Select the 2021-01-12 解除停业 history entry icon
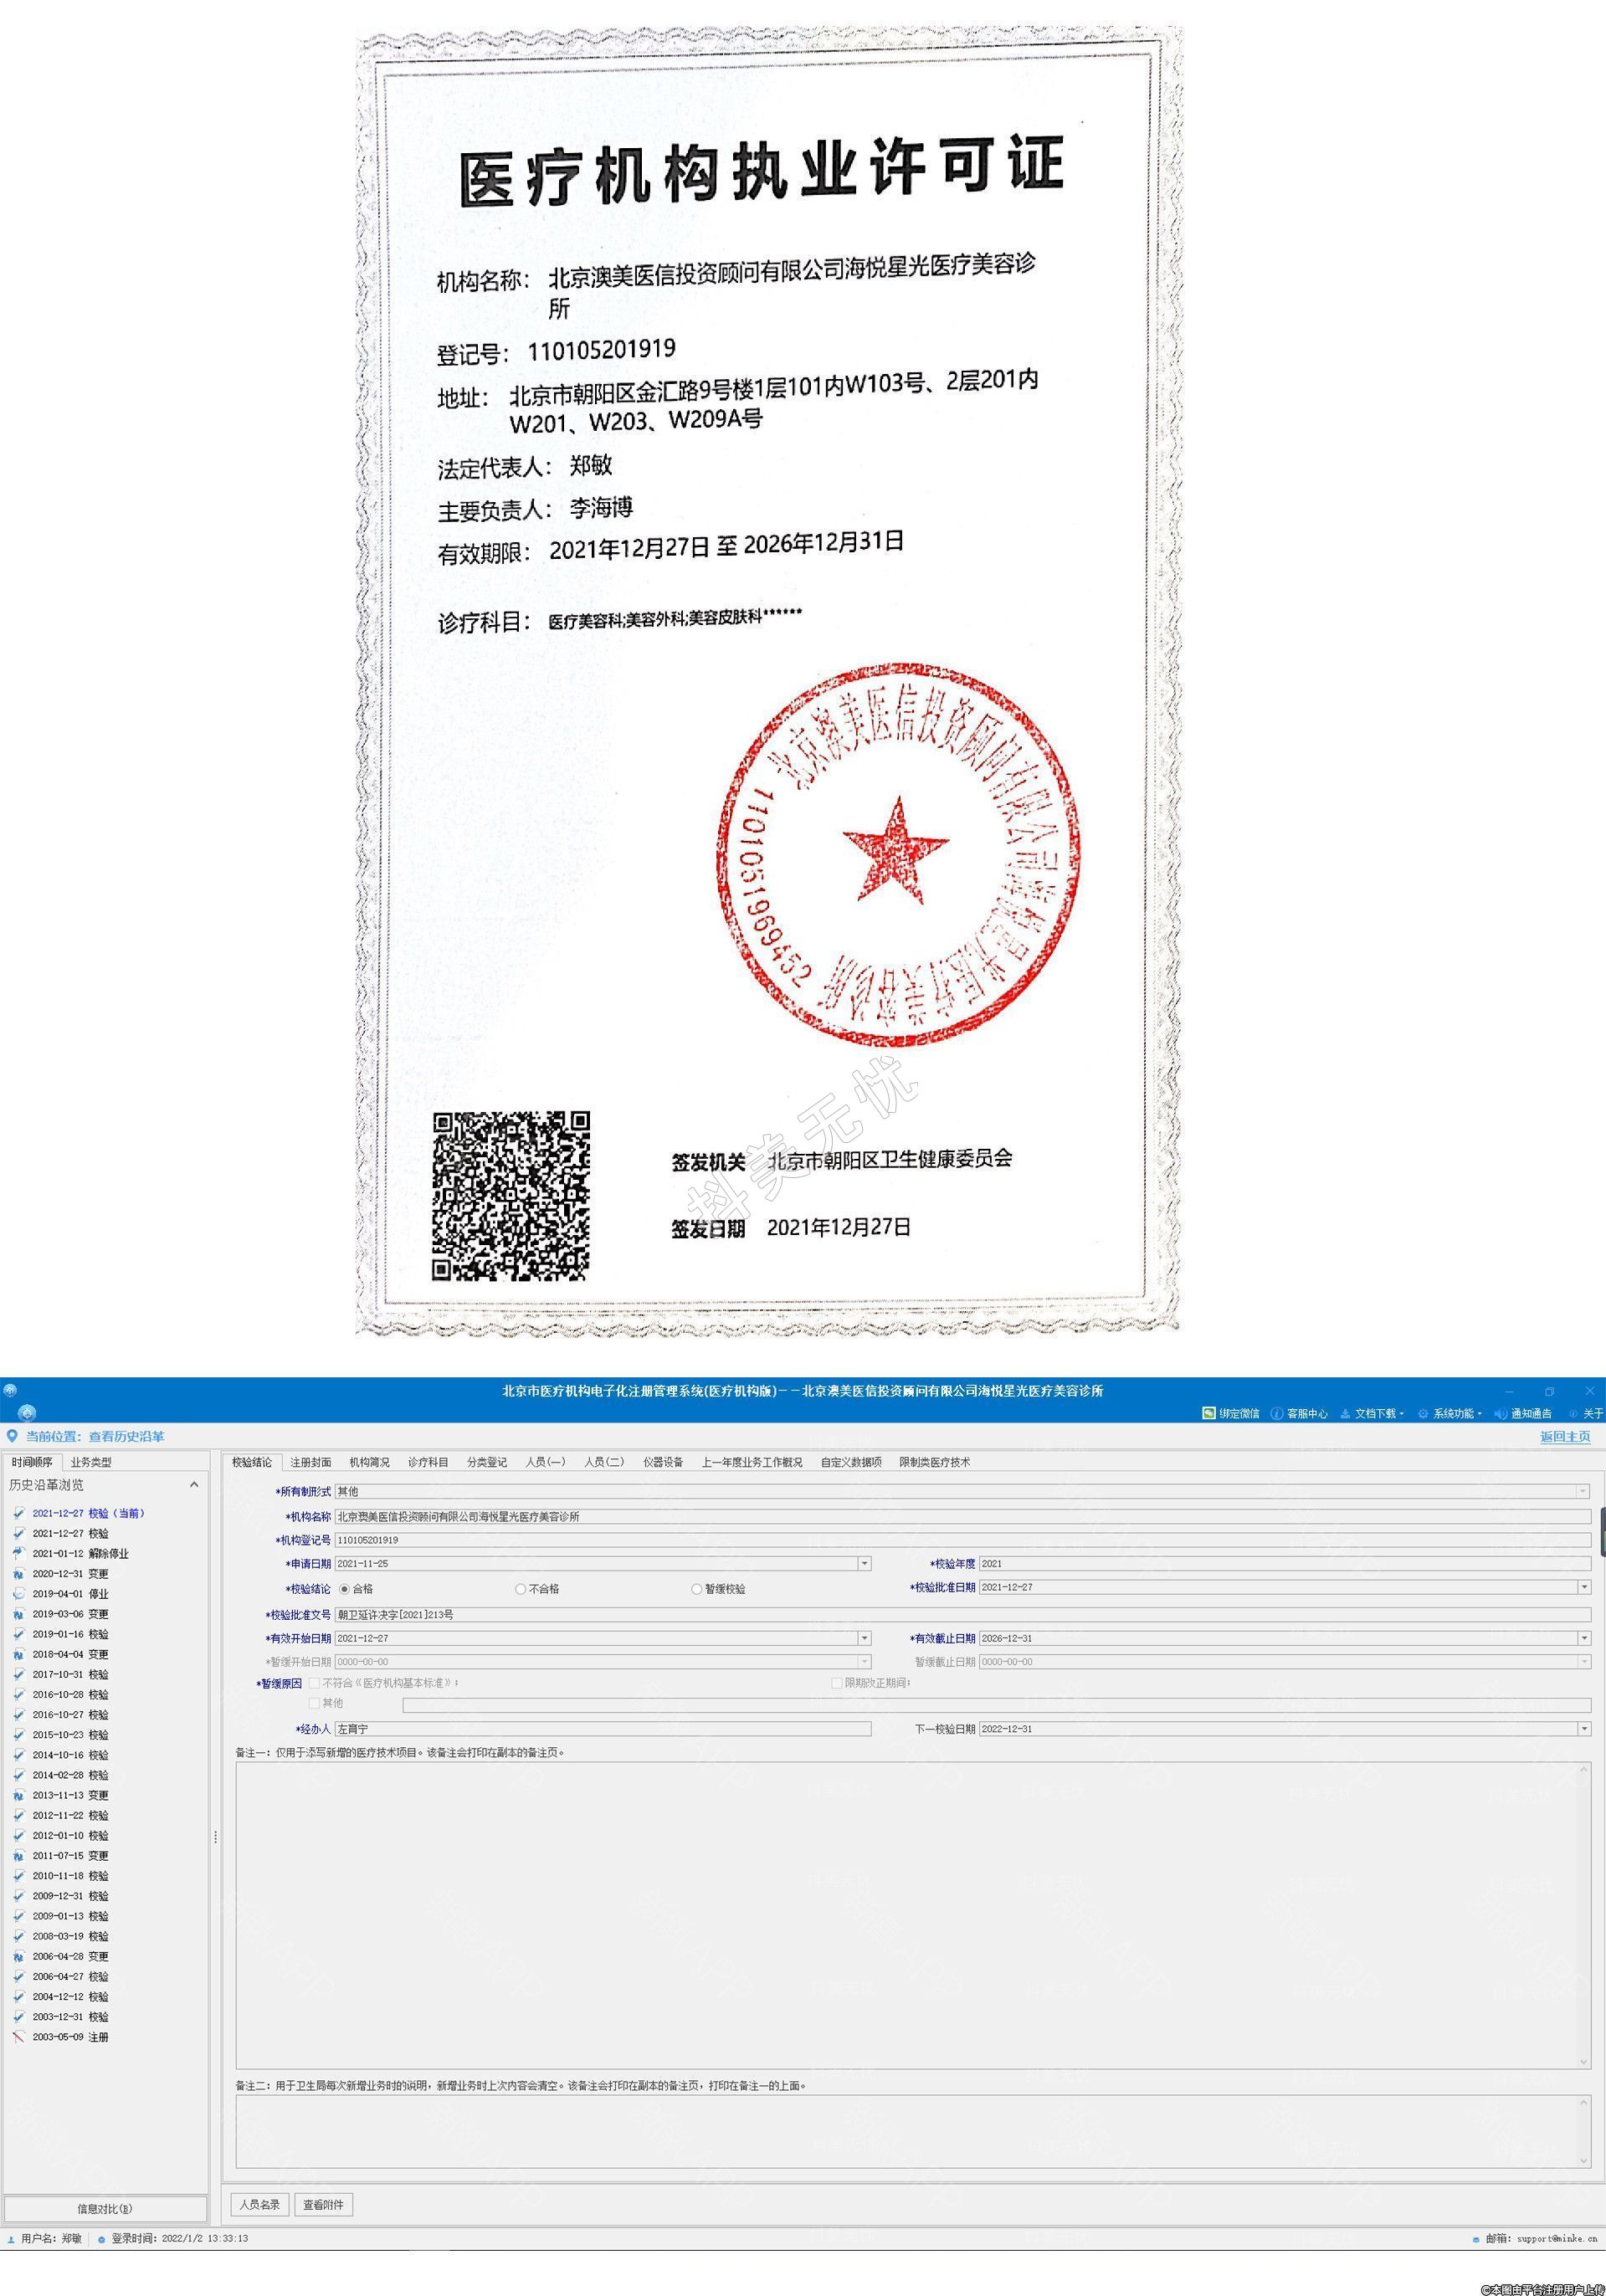 click(18, 1553)
